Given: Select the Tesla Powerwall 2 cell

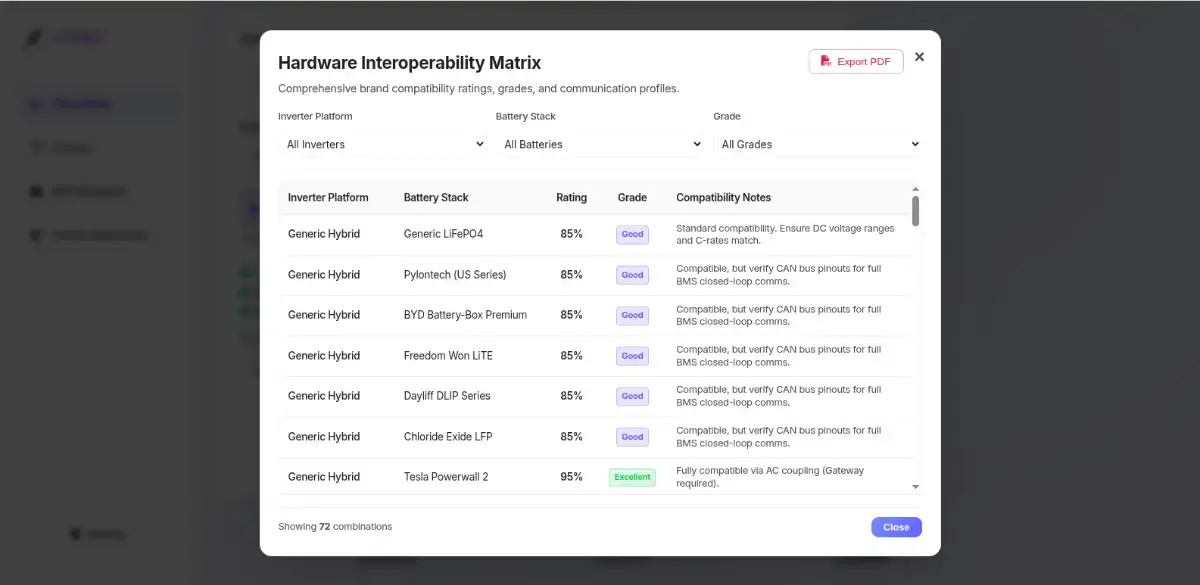Looking at the screenshot, I should [x=446, y=477].
